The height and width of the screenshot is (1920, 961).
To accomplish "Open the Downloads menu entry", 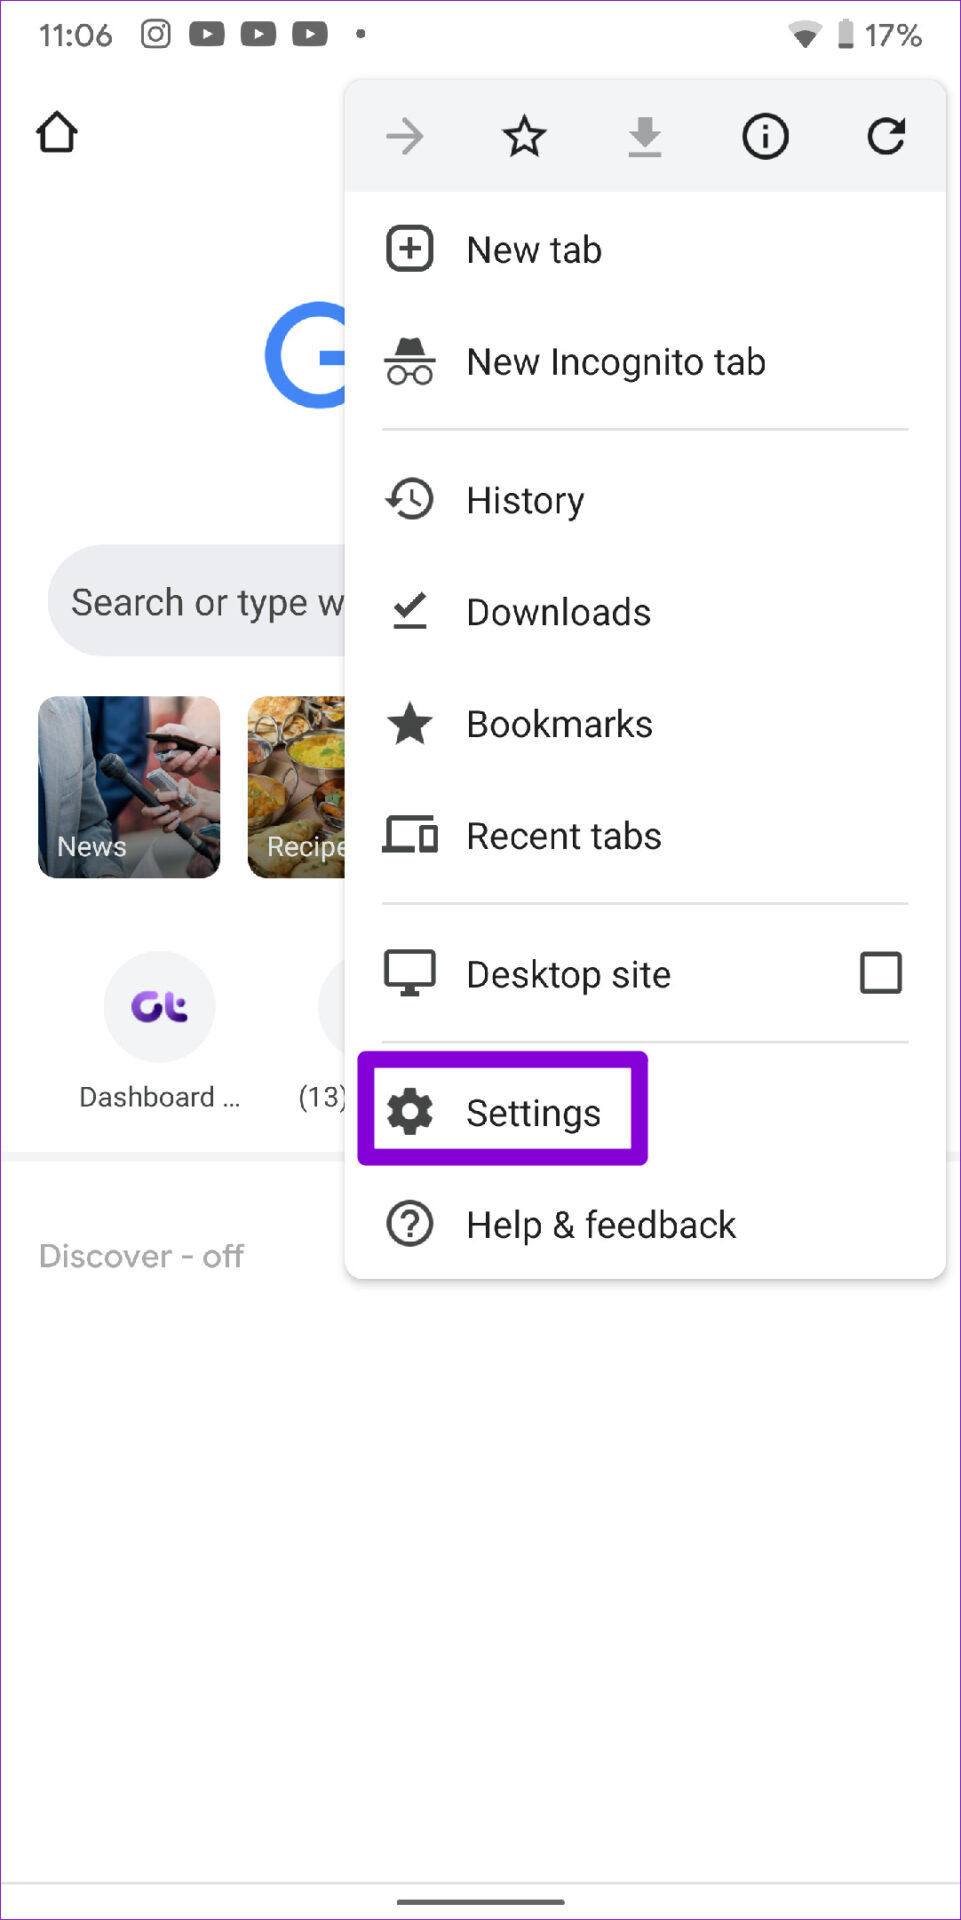I will (x=645, y=612).
